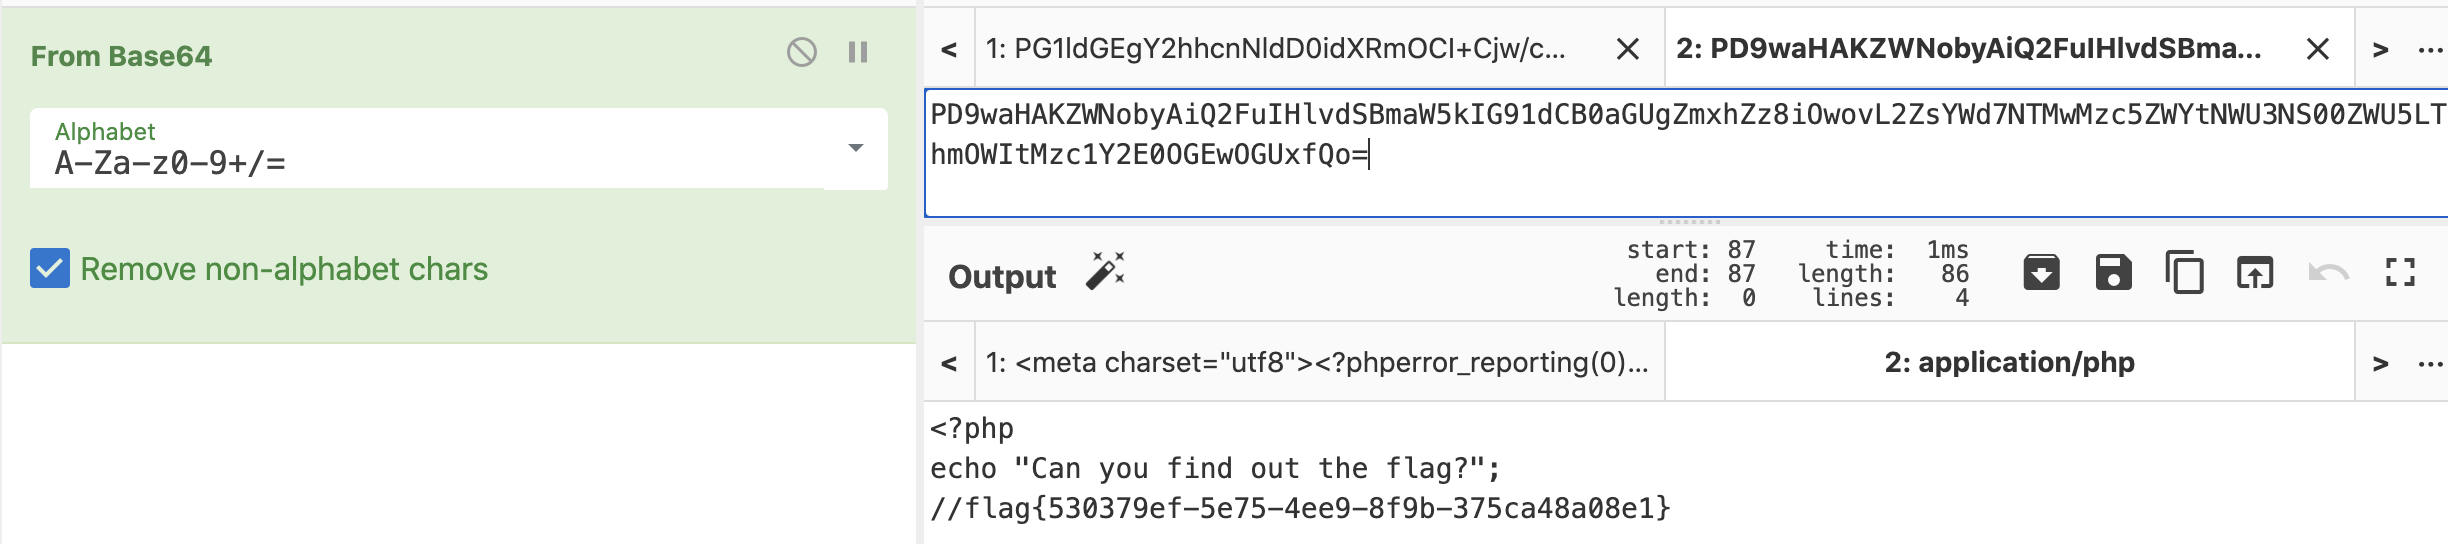2448x544 pixels.
Task: Click the magic wand icon by Output
Action: point(1106,271)
